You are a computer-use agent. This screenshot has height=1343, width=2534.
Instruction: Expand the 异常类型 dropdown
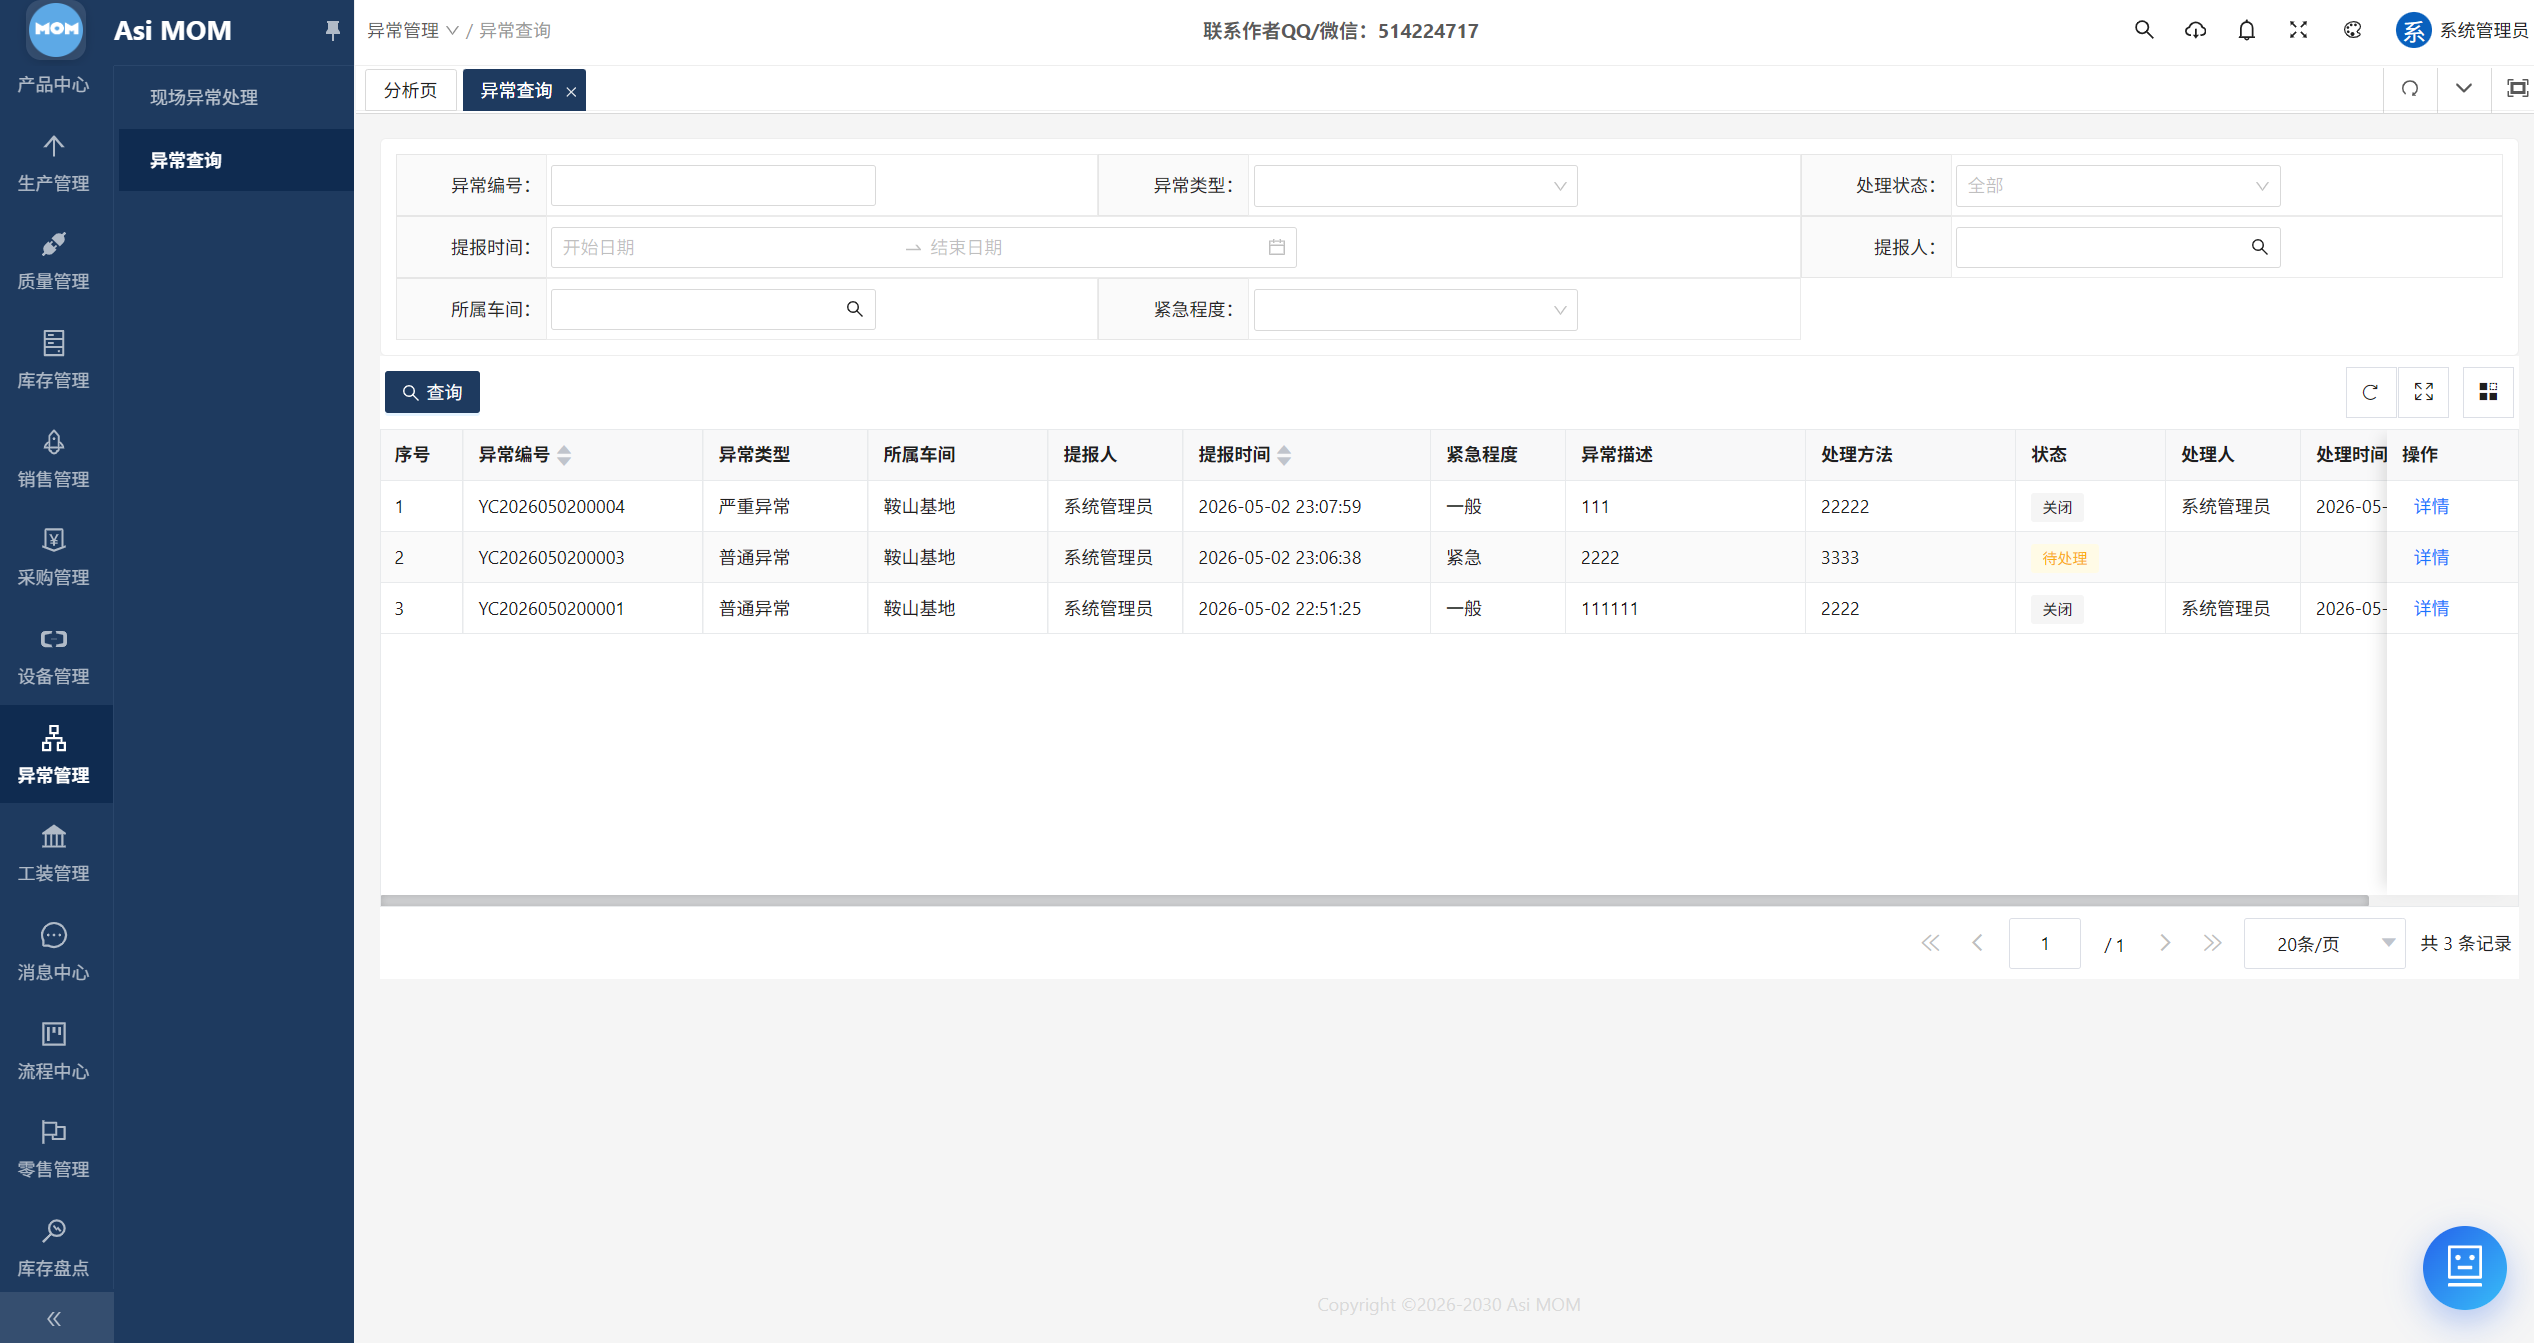click(x=1415, y=186)
